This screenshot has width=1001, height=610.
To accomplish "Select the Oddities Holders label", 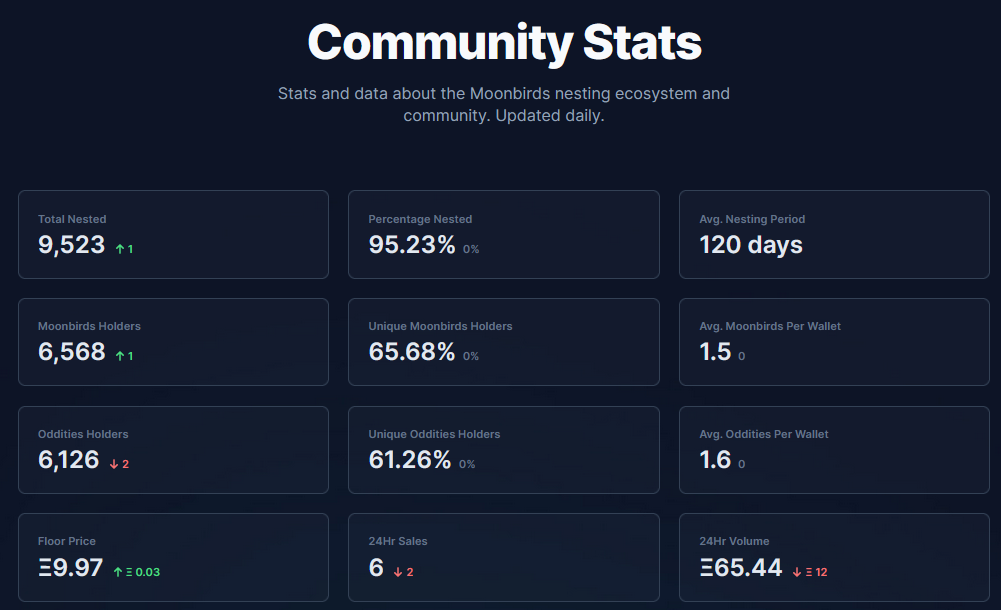I will pyautogui.click(x=83, y=434).
